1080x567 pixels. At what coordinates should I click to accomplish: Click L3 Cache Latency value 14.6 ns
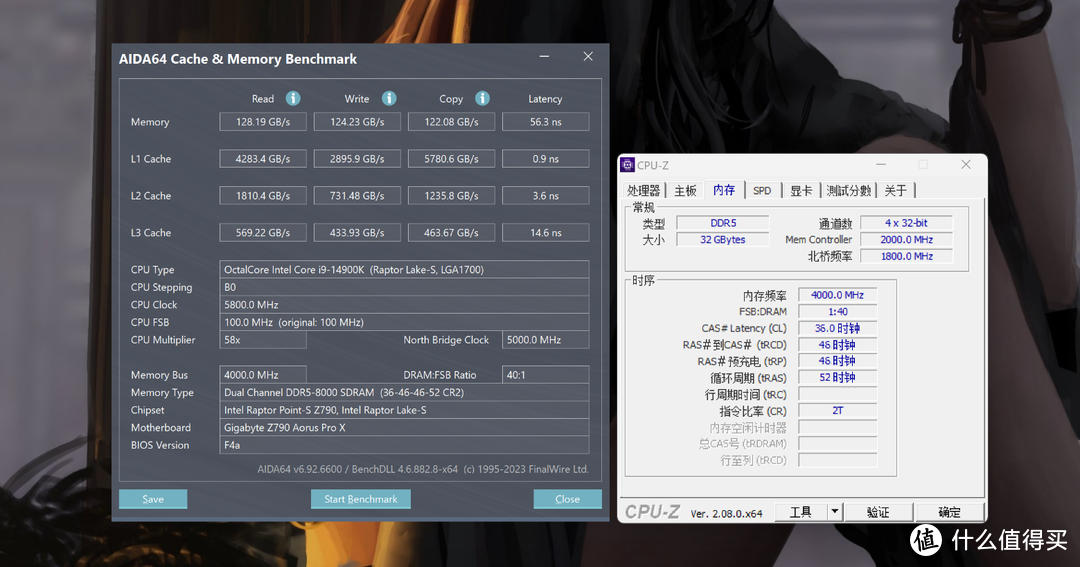click(546, 233)
